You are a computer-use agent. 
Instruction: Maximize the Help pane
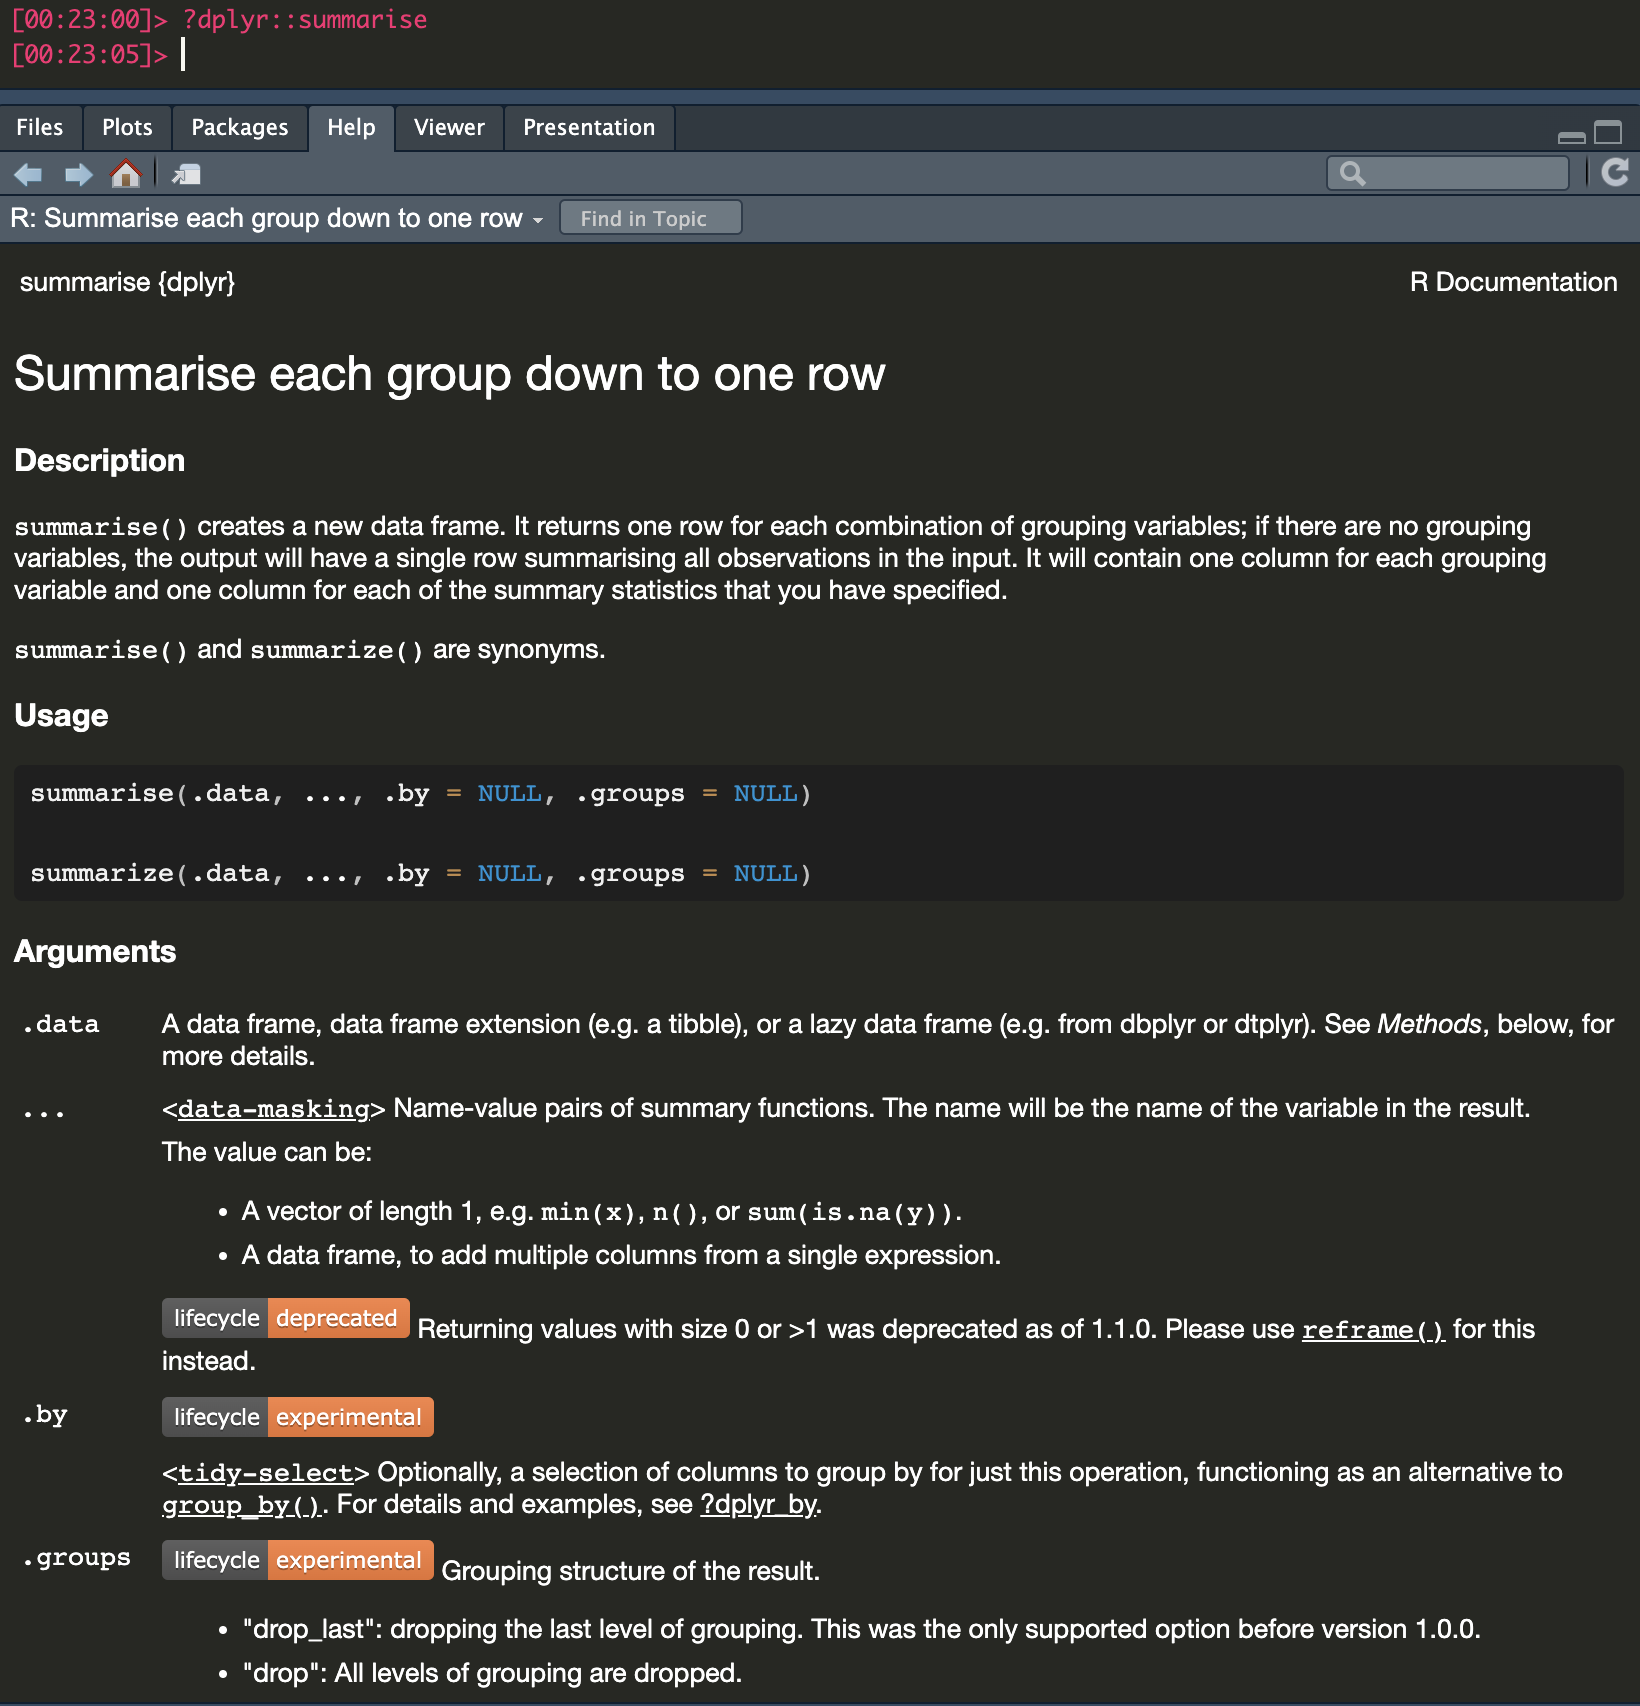coord(1608,132)
